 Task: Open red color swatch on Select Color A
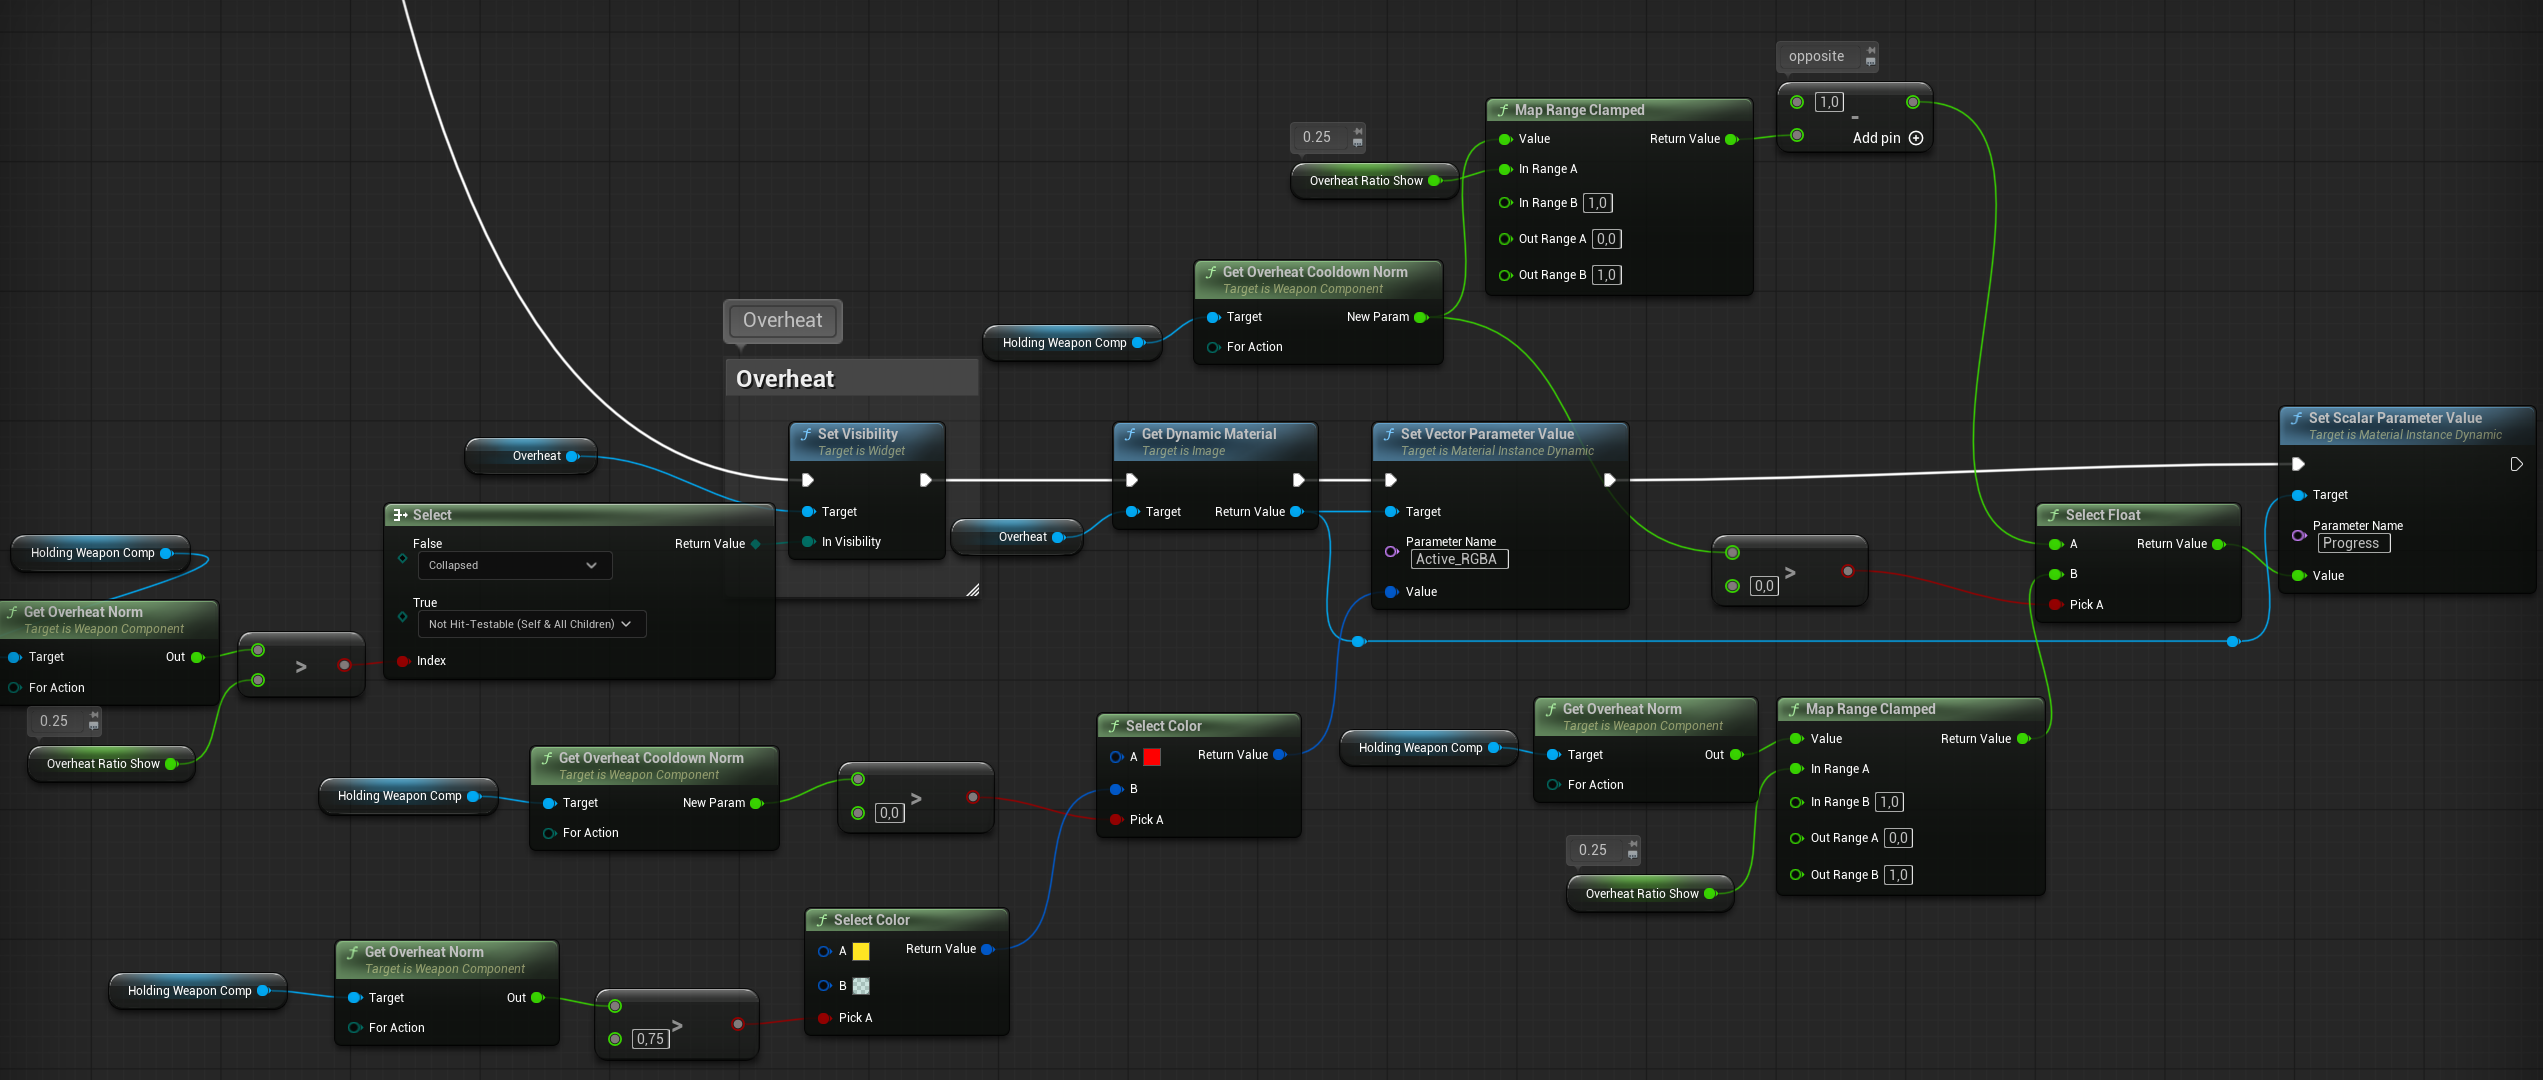tap(1152, 757)
